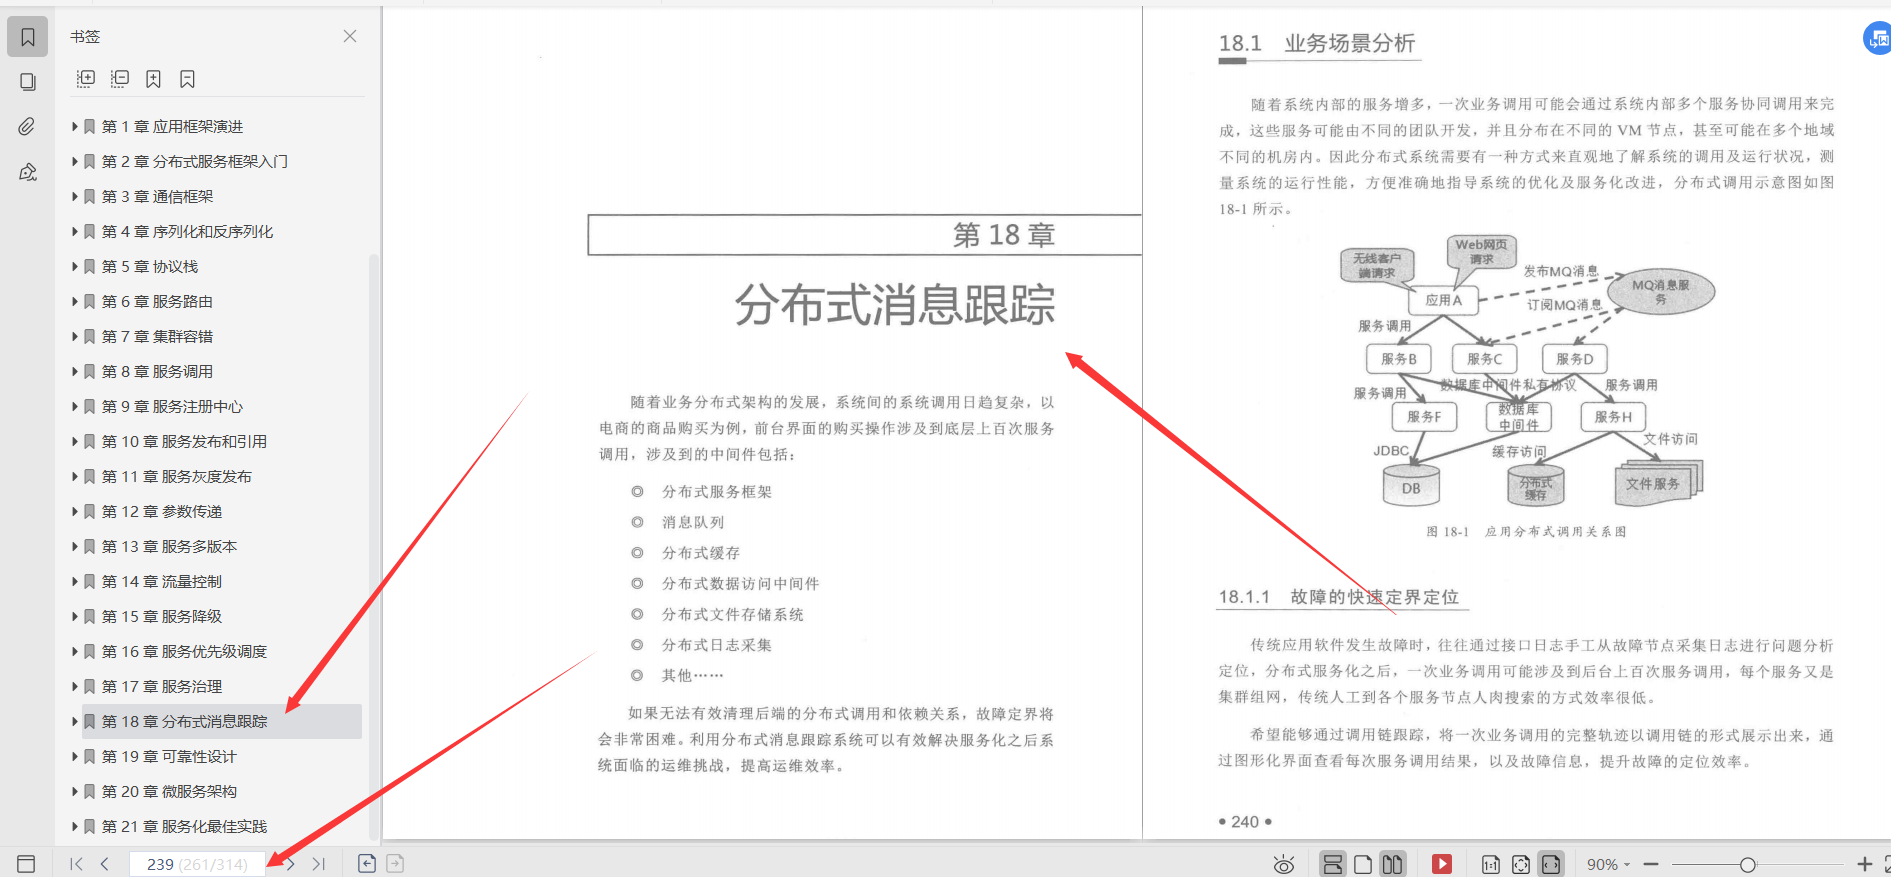Click the list item 分布式服务框架 on the page
This screenshot has height=877, width=1891.
tap(717, 492)
